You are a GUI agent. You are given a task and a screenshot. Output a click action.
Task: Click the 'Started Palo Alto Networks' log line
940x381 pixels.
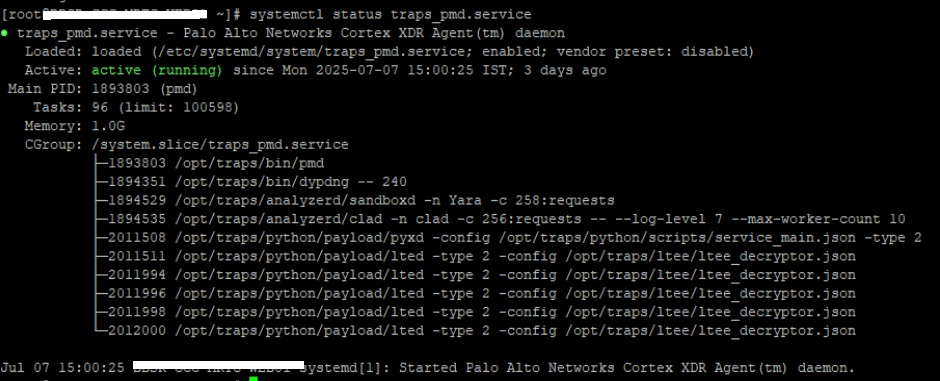[427, 367]
